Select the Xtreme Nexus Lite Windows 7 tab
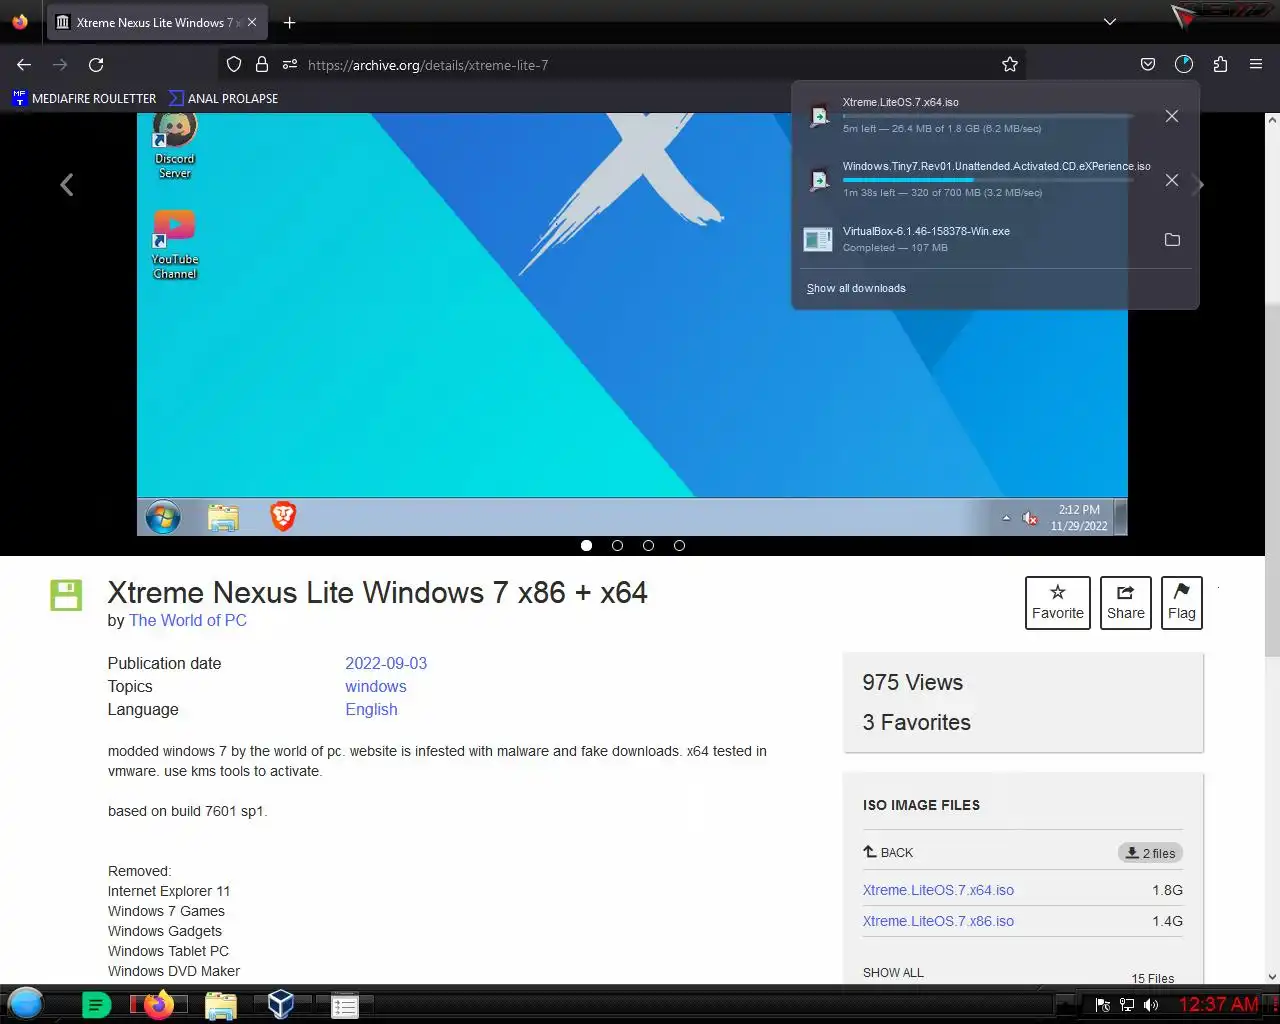This screenshot has width=1280, height=1024. [x=156, y=22]
